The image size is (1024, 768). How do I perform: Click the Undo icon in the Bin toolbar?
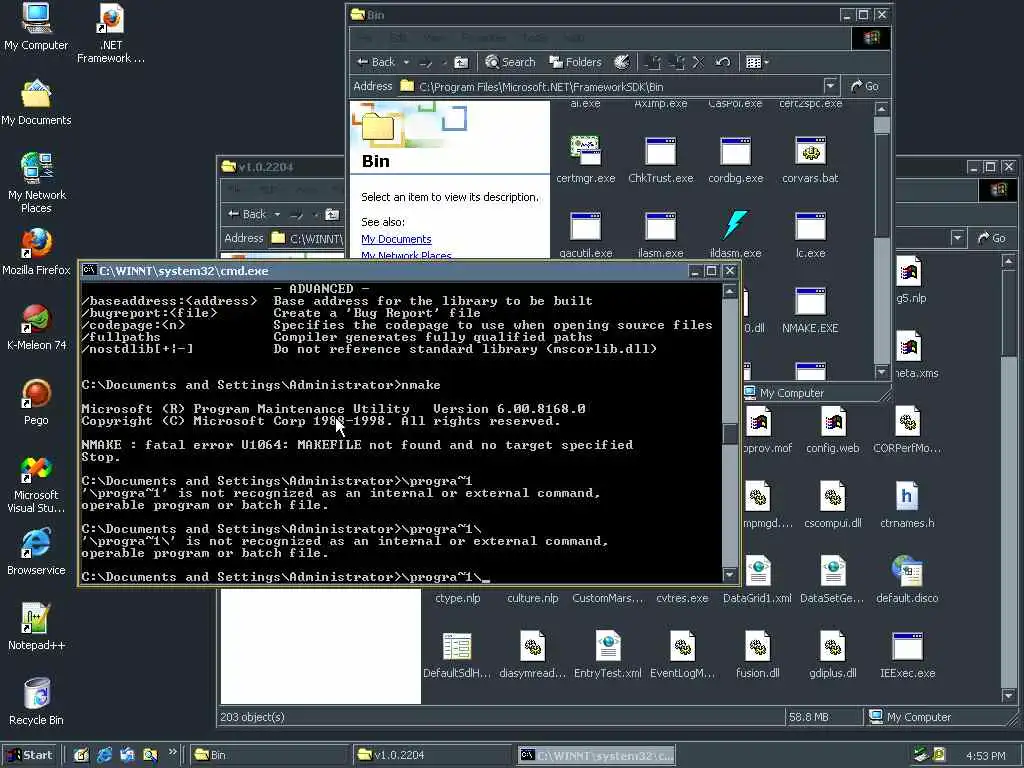pos(722,62)
